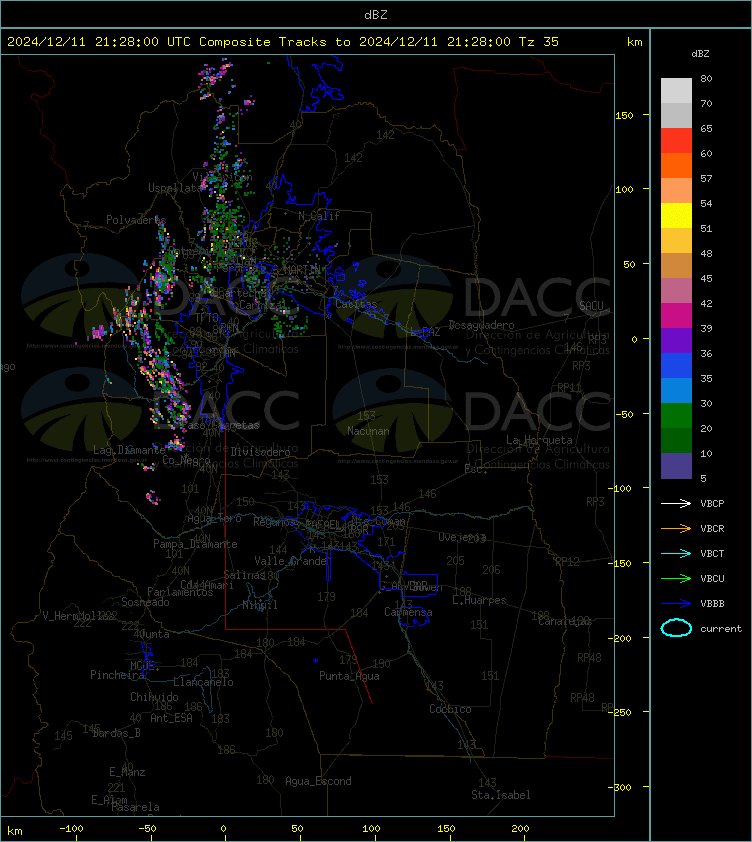The height and width of the screenshot is (842, 752).
Task: Pick the purple 36-39 dBZ swatch
Action: point(676,340)
